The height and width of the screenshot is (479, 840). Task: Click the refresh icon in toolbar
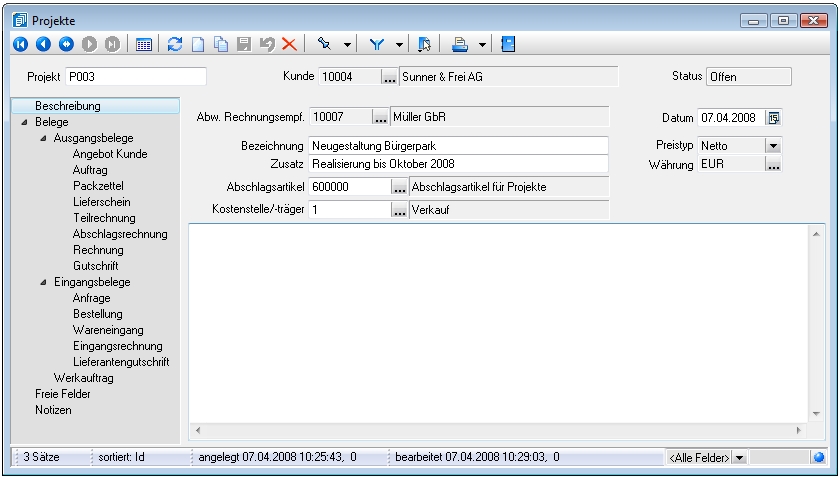pyautogui.click(x=175, y=44)
